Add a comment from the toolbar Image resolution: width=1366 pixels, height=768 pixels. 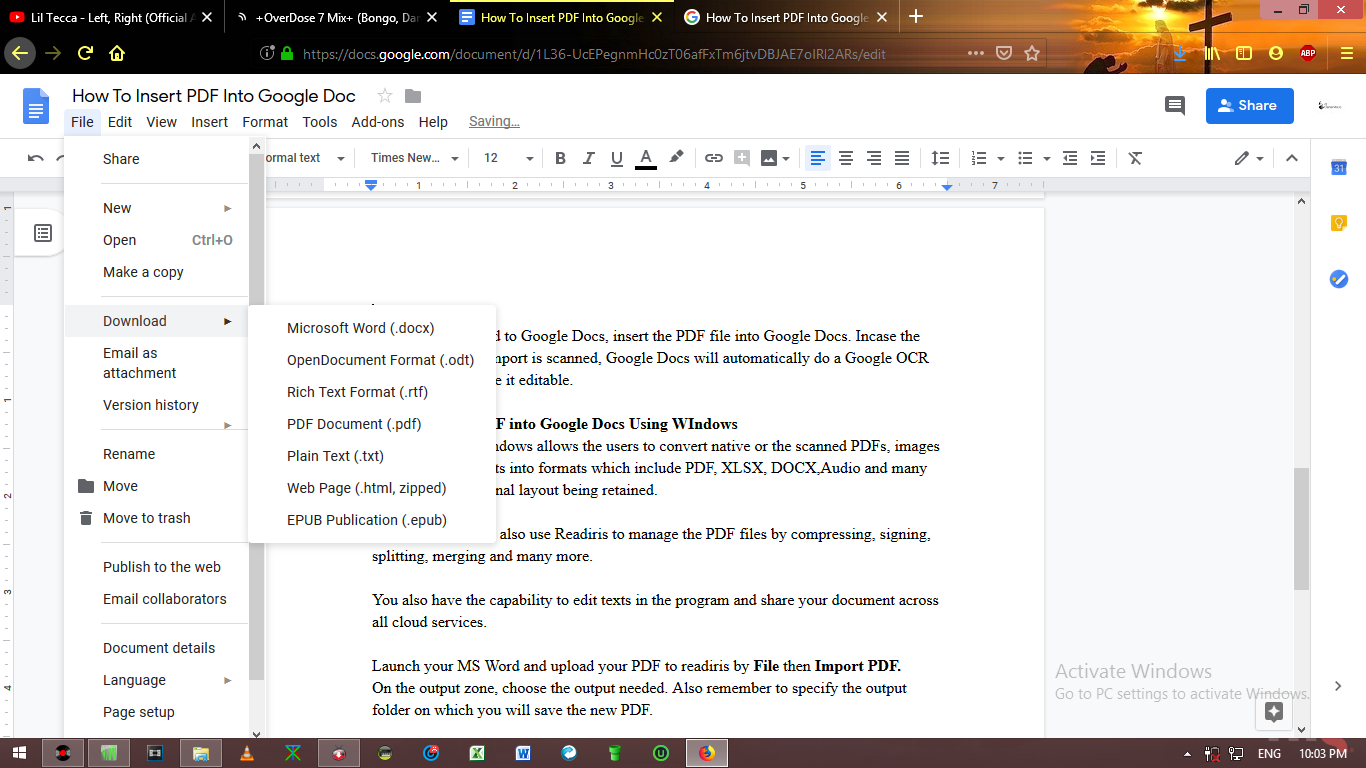click(x=742, y=158)
